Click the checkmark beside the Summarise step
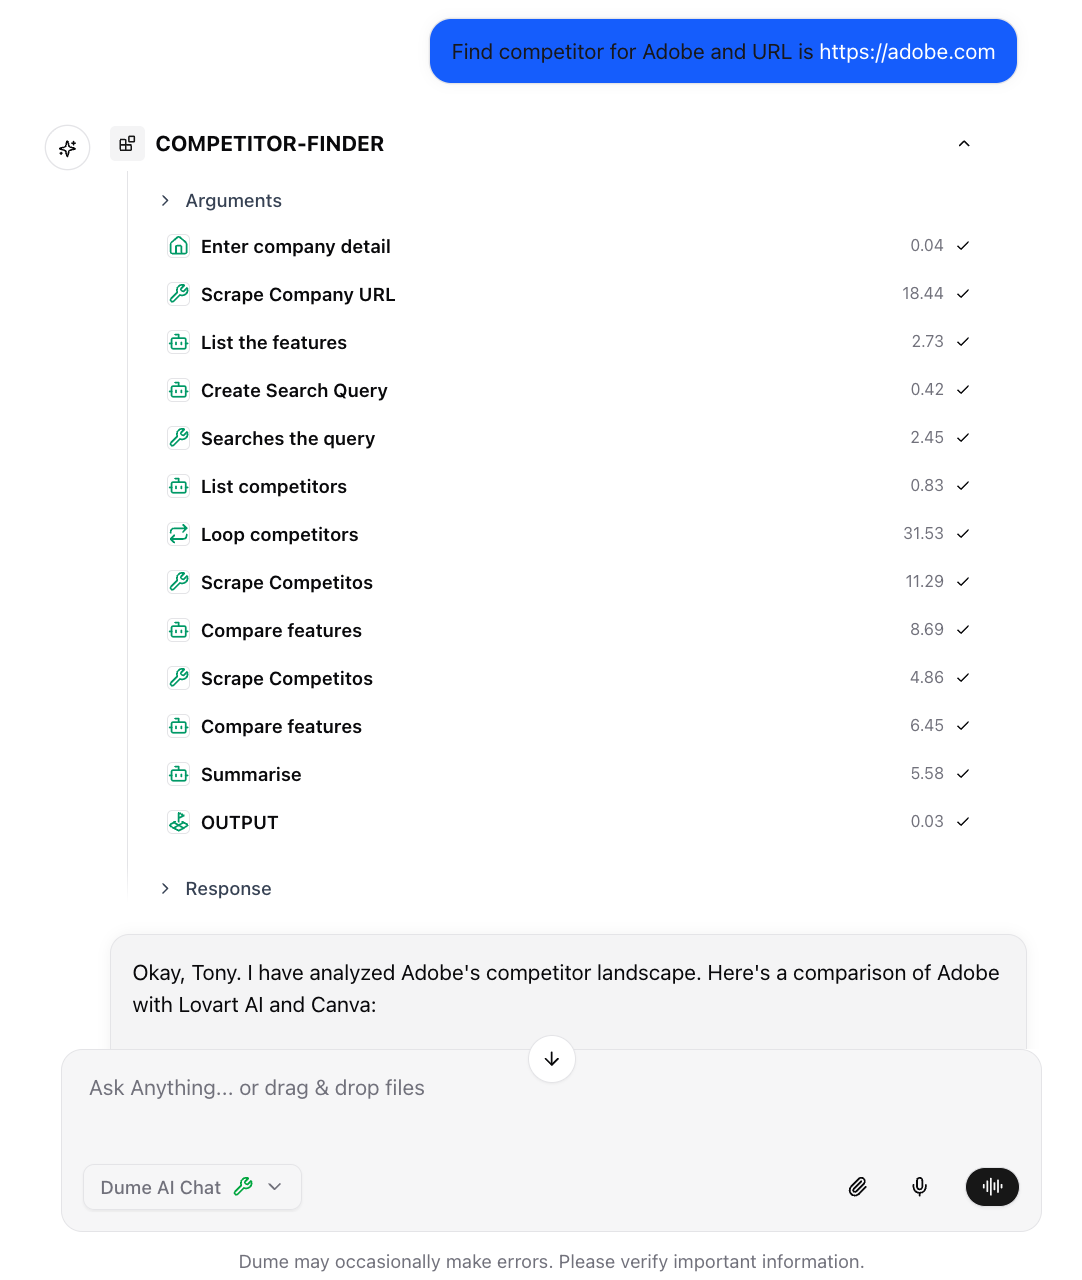The image size is (1082, 1280). tap(962, 773)
